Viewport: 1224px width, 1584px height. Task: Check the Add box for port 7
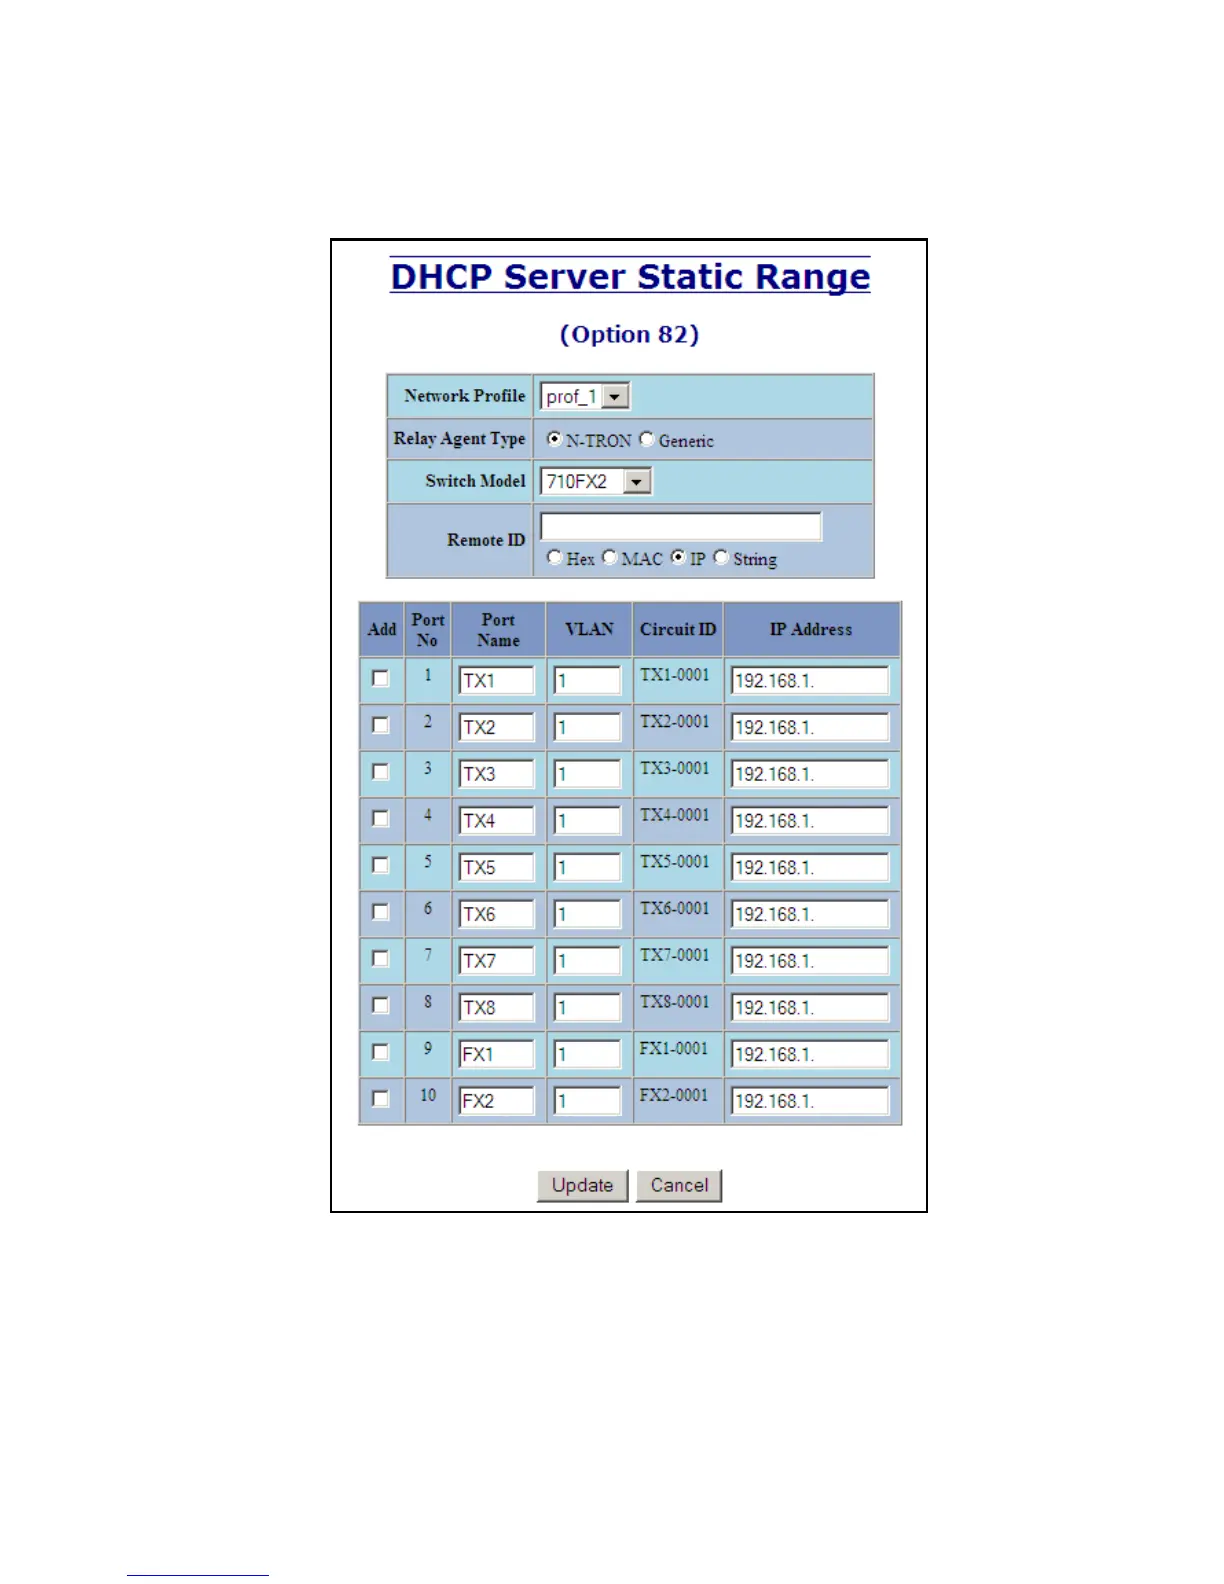pos(380,958)
